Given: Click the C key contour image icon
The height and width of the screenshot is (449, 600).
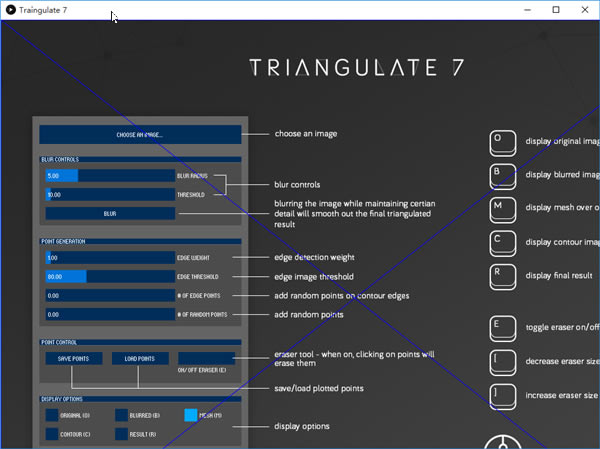Looking at the screenshot, I should [x=502, y=241].
